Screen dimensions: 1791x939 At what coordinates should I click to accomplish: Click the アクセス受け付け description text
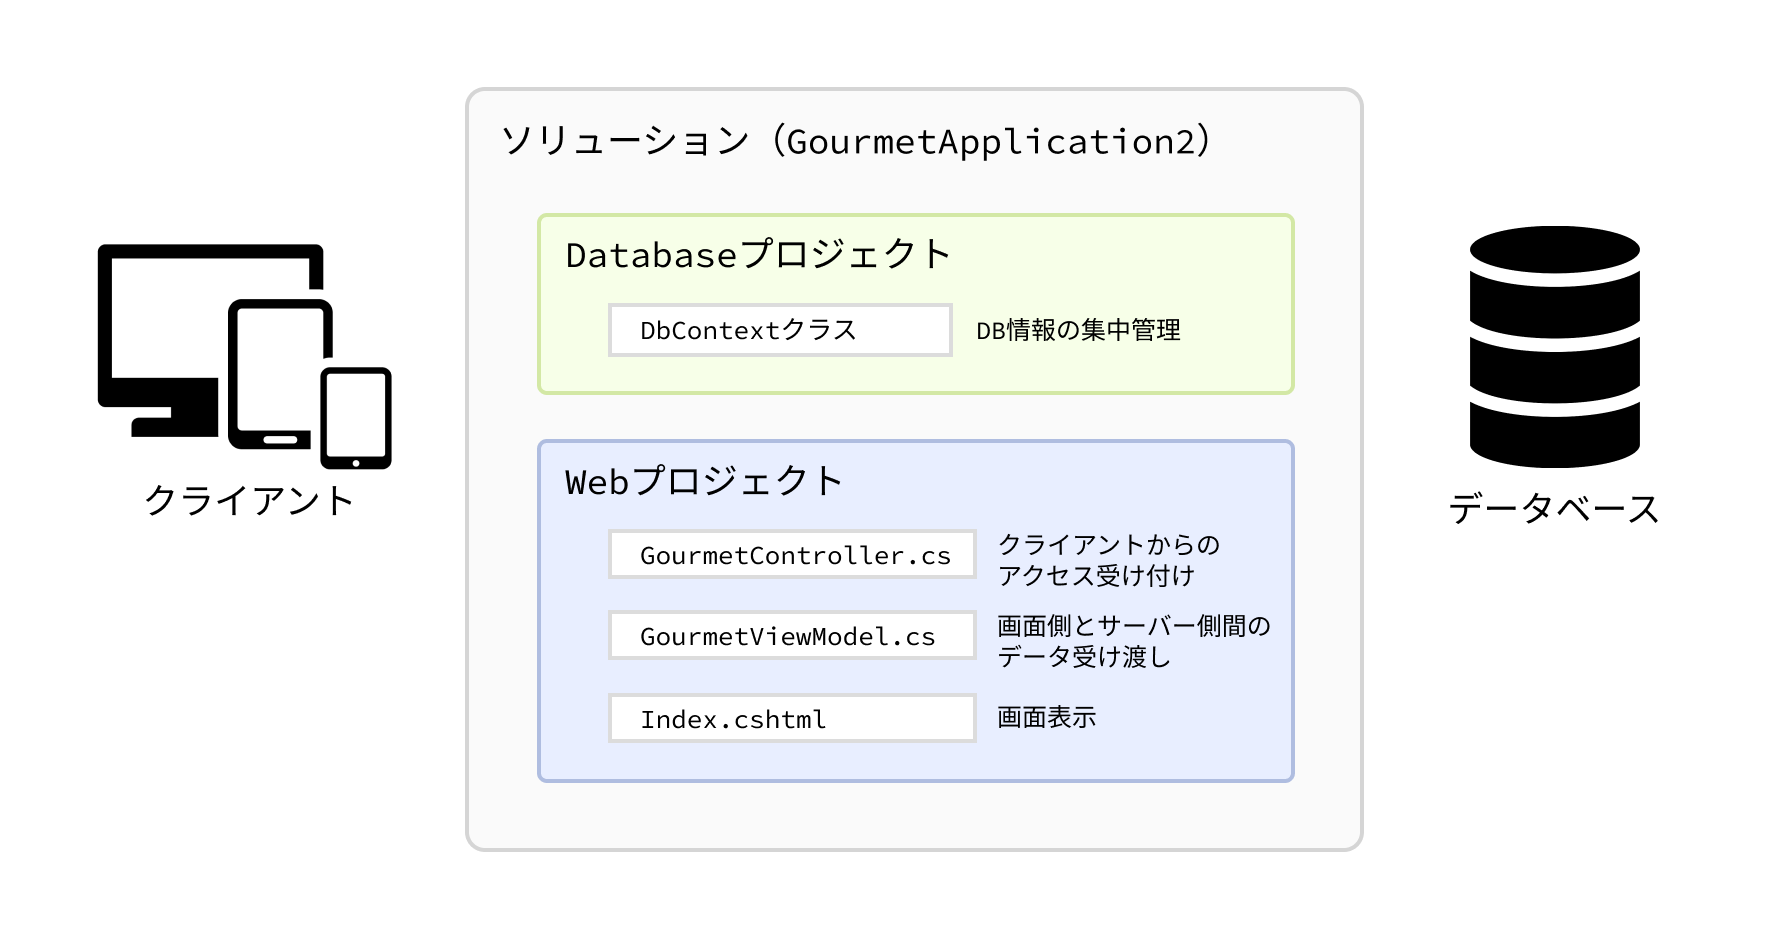(x=1096, y=575)
